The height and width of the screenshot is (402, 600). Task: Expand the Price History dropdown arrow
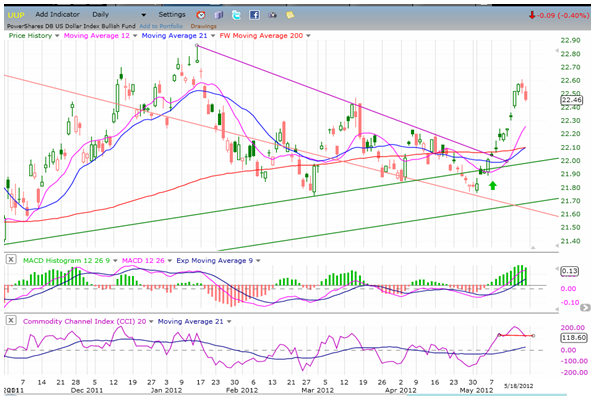[57, 36]
